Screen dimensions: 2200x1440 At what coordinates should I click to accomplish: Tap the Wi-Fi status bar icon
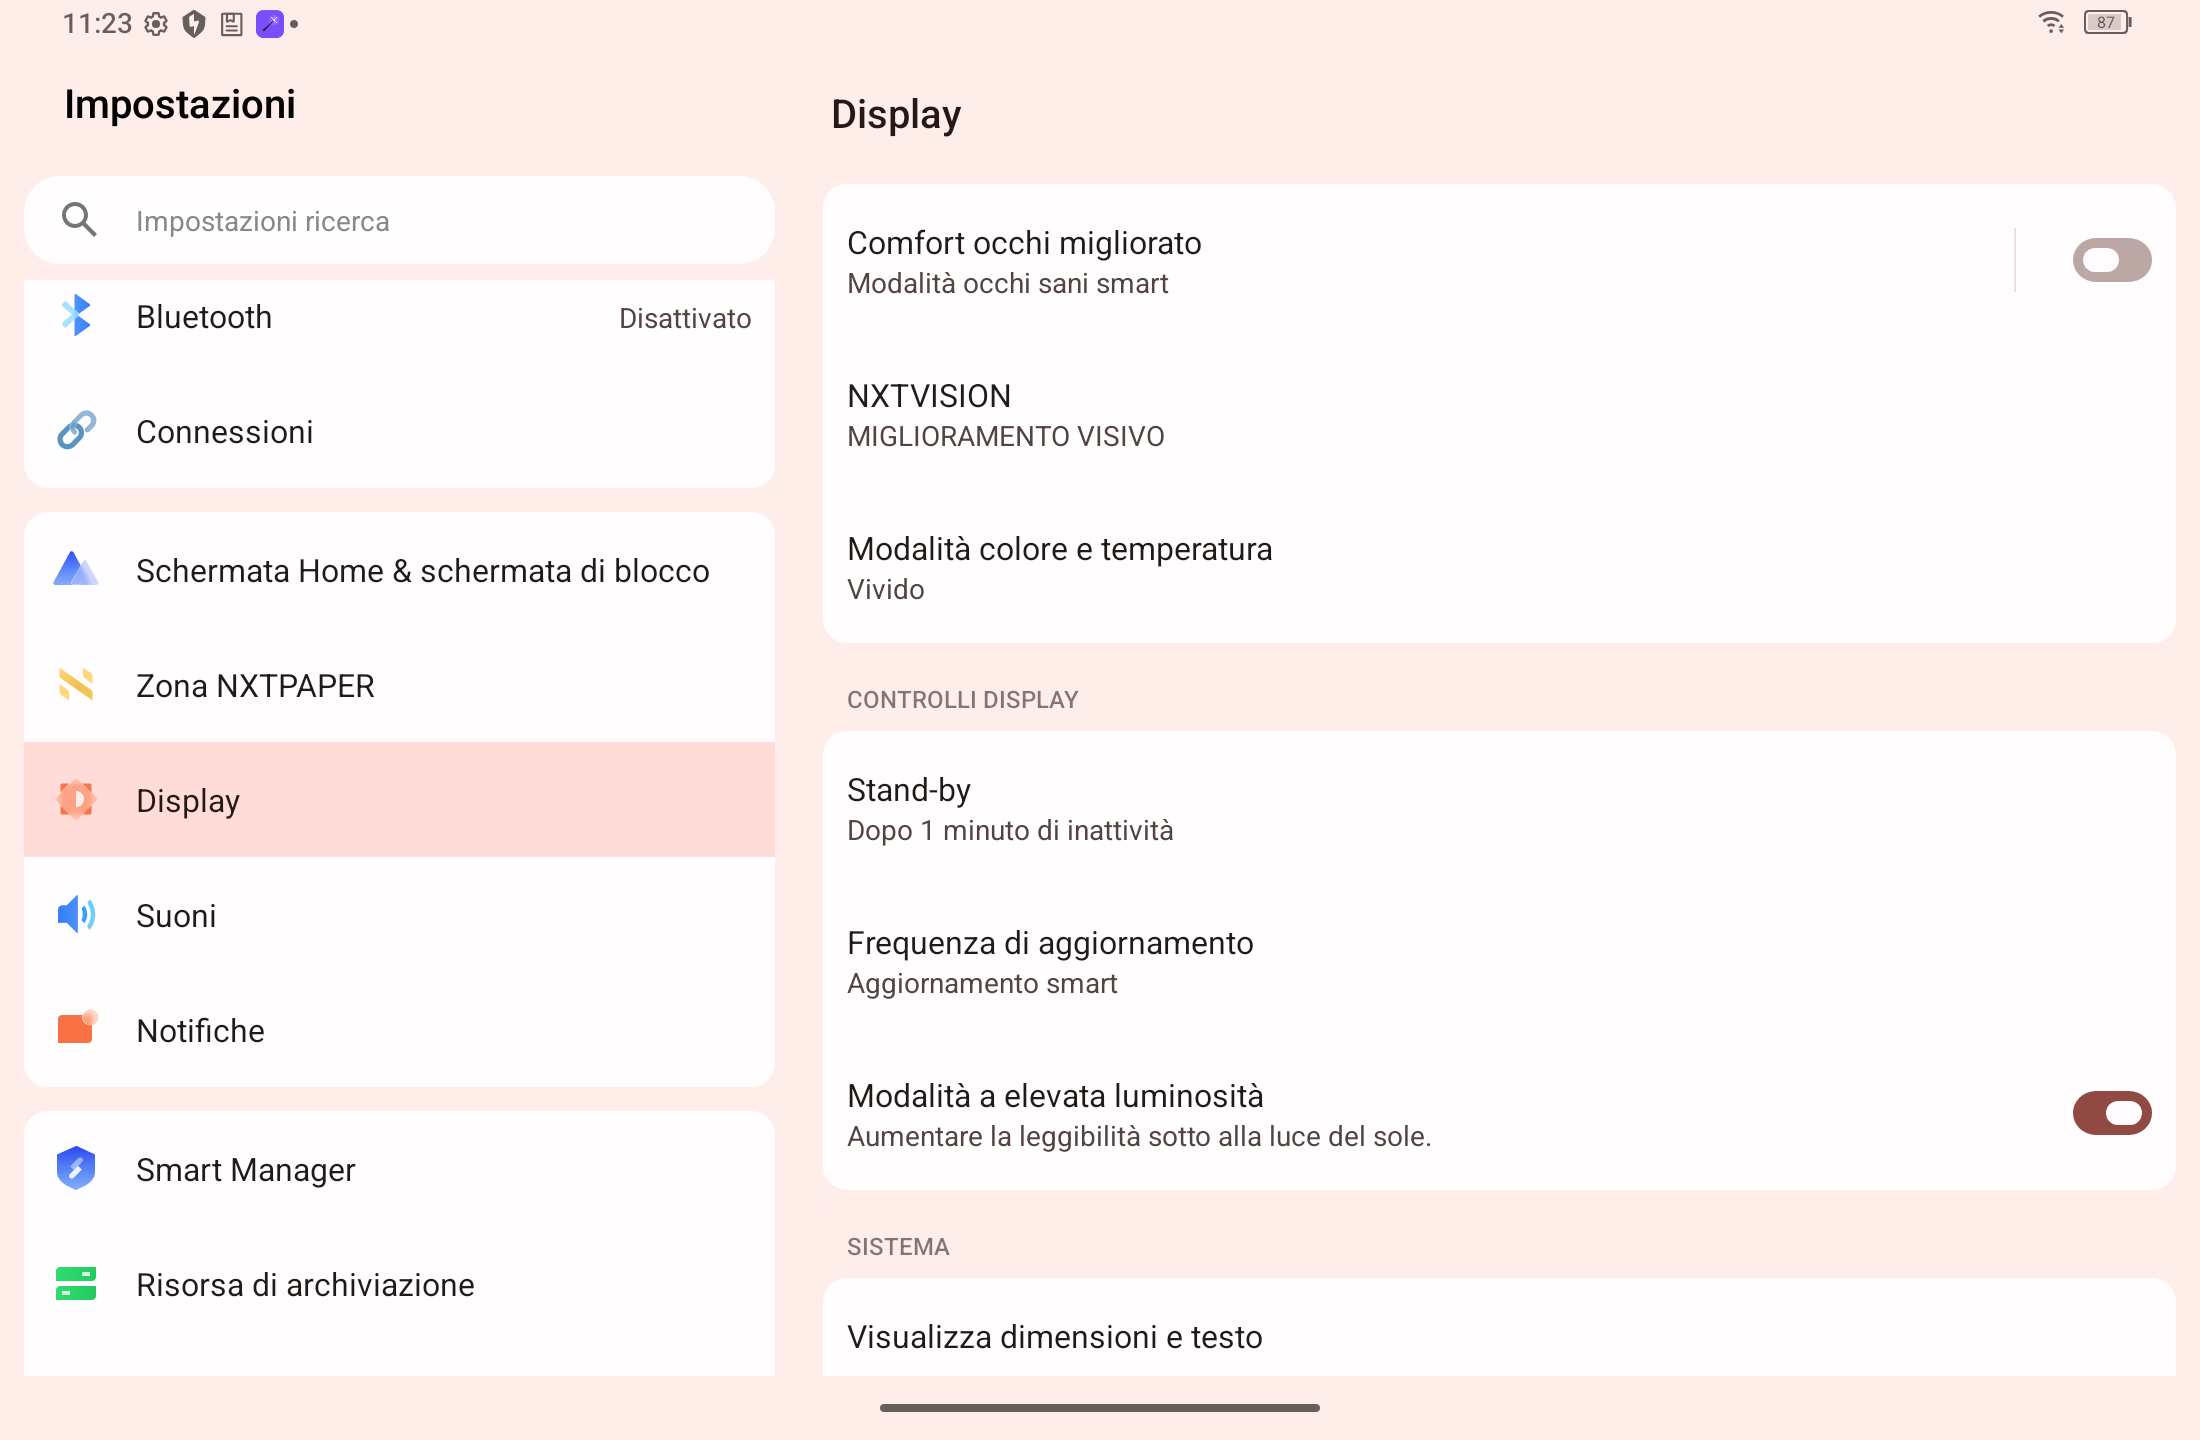2051,22
